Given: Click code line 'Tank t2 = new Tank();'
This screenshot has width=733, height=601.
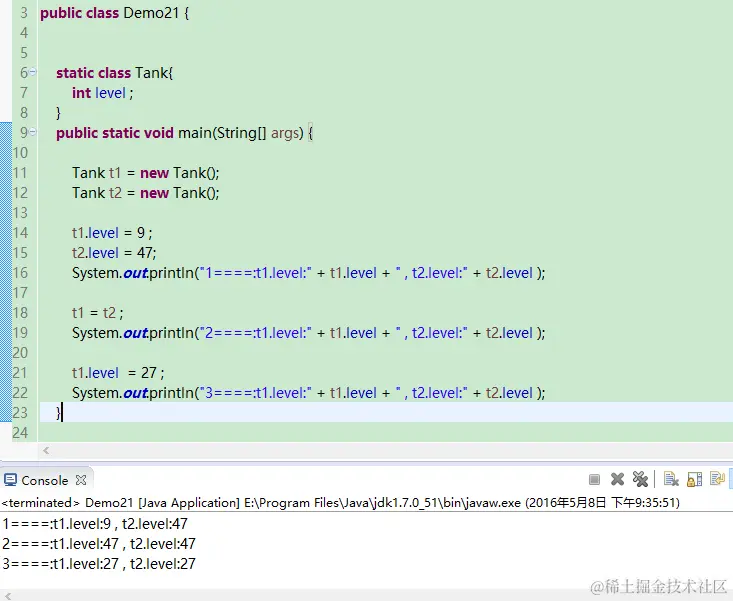Looking at the screenshot, I should tap(145, 193).
